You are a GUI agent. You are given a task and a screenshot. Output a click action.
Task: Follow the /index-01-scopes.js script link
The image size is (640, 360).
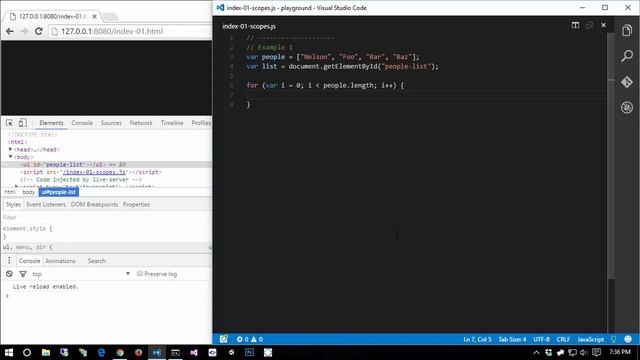pos(94,172)
